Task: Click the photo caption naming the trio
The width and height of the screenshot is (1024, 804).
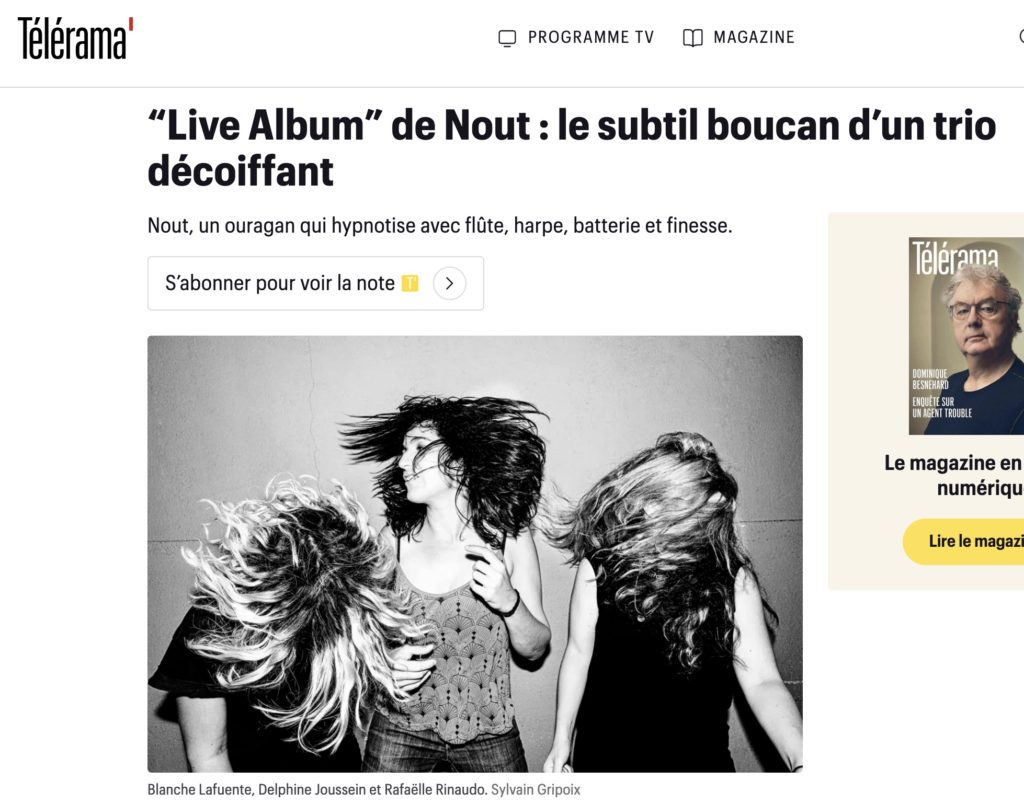Action: [x=317, y=790]
